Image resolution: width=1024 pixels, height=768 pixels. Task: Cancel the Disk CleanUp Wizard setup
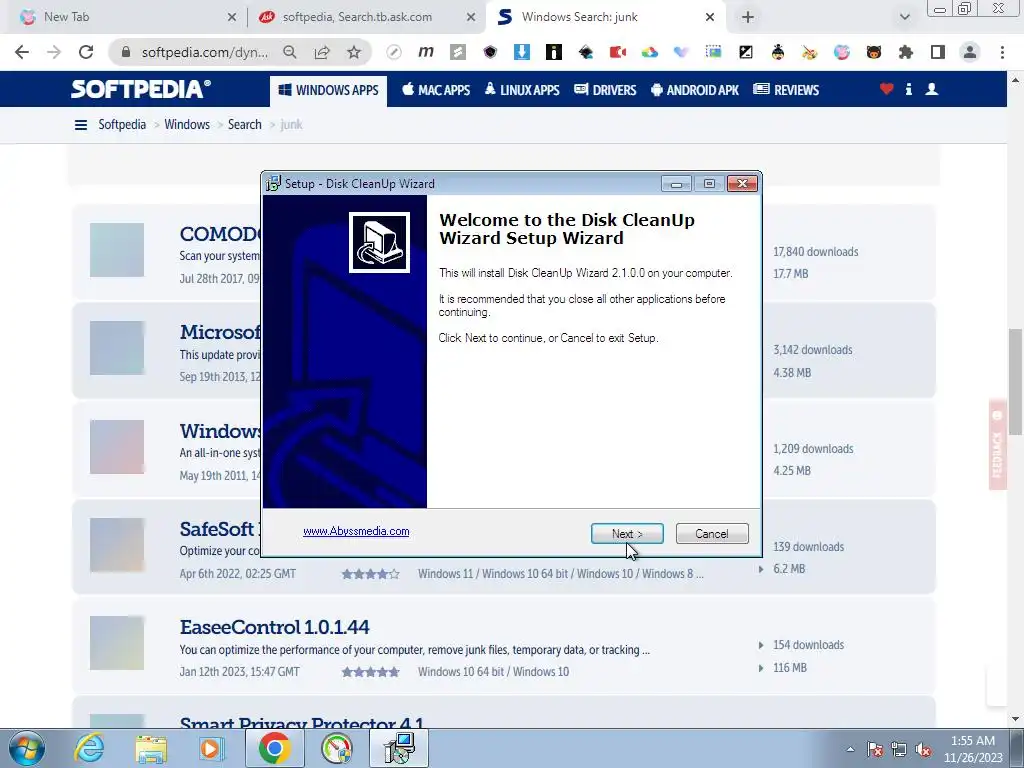pos(712,534)
